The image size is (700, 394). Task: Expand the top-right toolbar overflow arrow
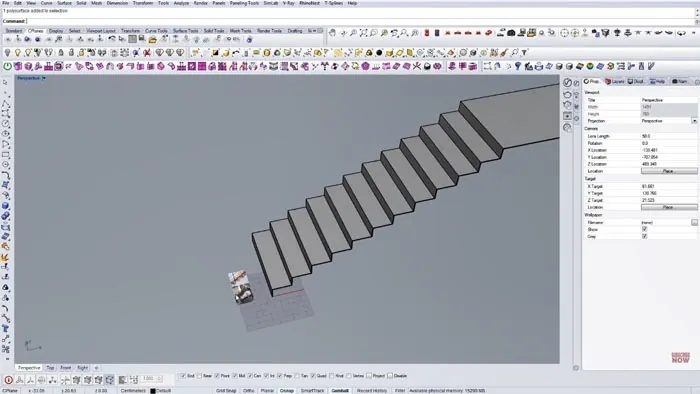pos(693,33)
